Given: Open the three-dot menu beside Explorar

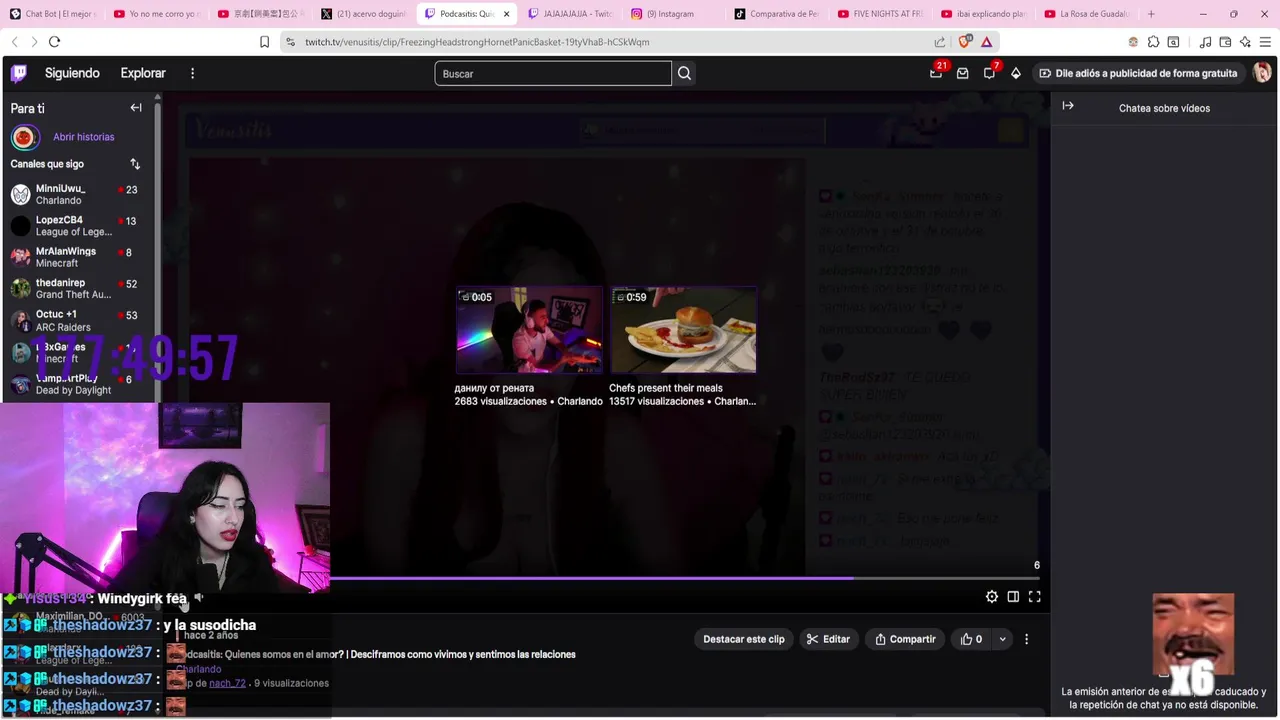Looking at the screenshot, I should click(x=193, y=73).
